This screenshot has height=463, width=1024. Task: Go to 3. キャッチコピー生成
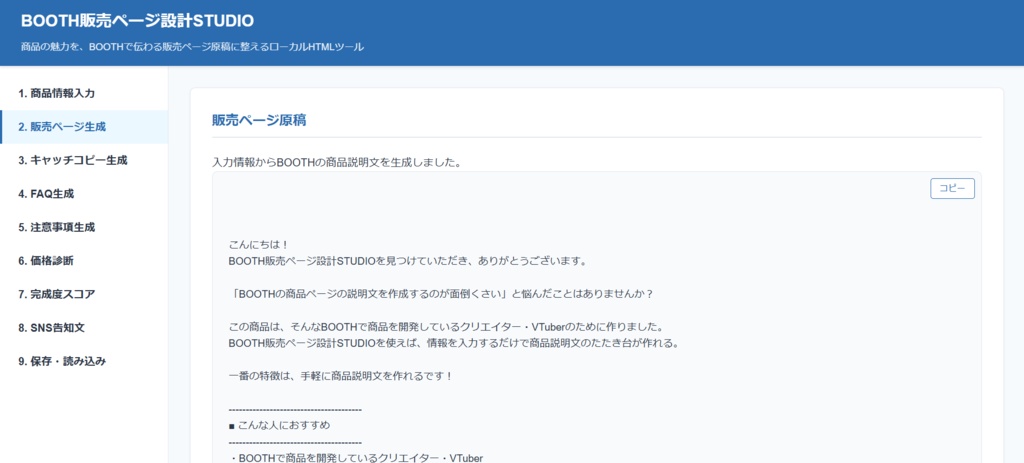click(84, 160)
